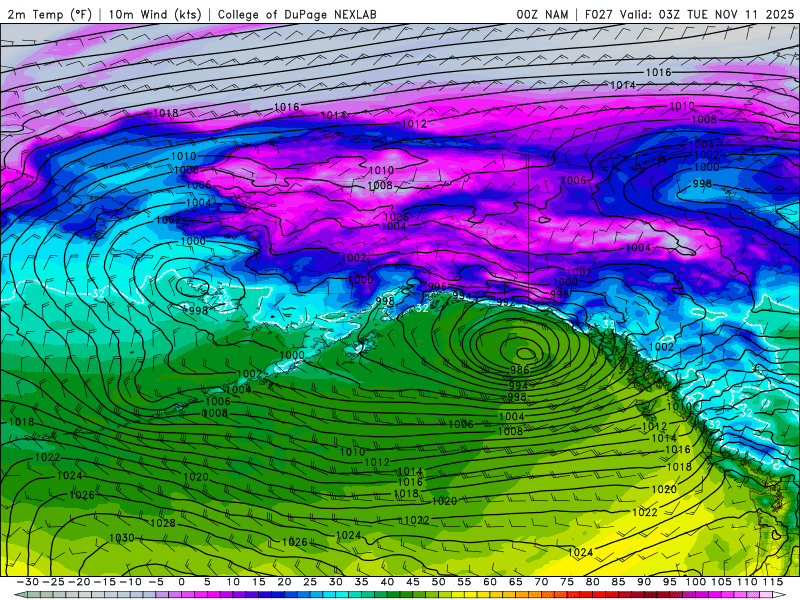Screen dimensions: 800x600
Task: Select the 65 temperature scale label
Action: pyautogui.click(x=515, y=582)
